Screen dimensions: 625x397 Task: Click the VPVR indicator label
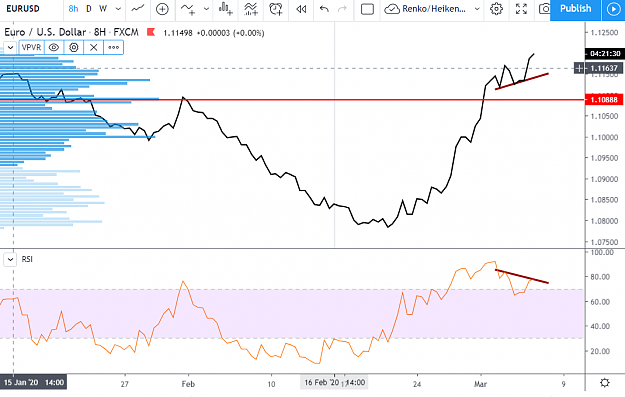click(31, 47)
